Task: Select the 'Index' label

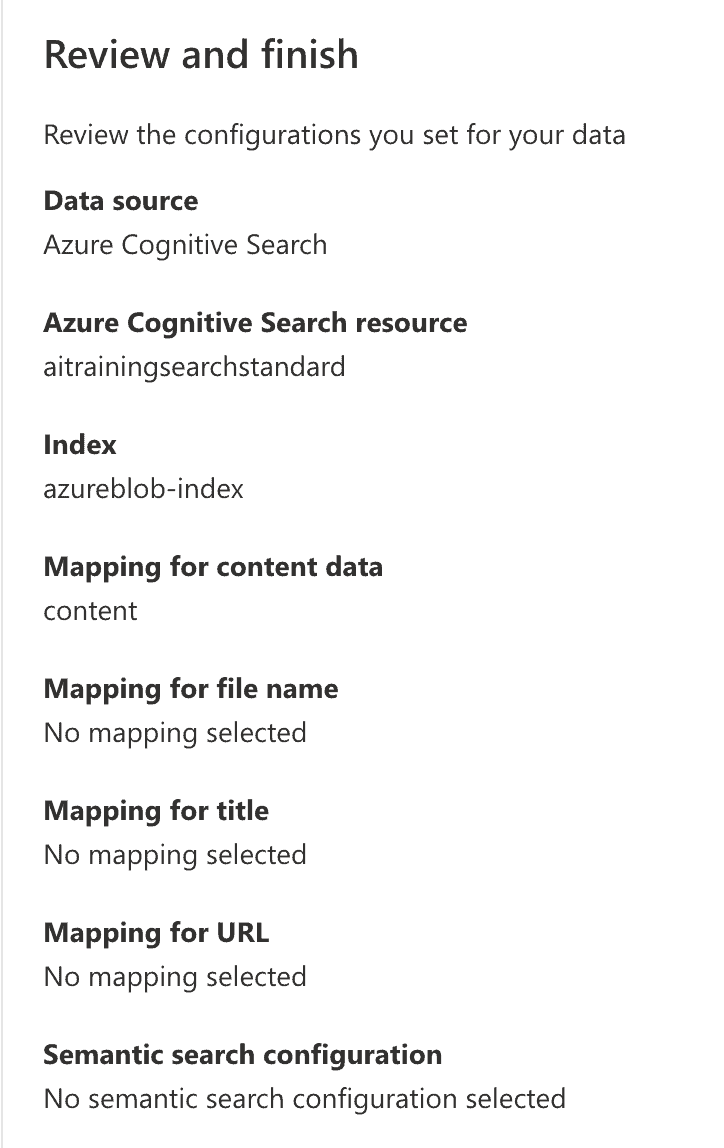Action: coord(80,445)
